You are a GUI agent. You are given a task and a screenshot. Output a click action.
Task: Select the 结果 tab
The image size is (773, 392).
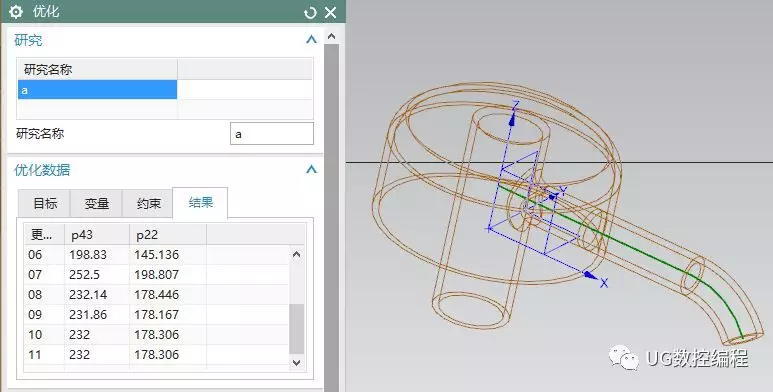point(200,202)
